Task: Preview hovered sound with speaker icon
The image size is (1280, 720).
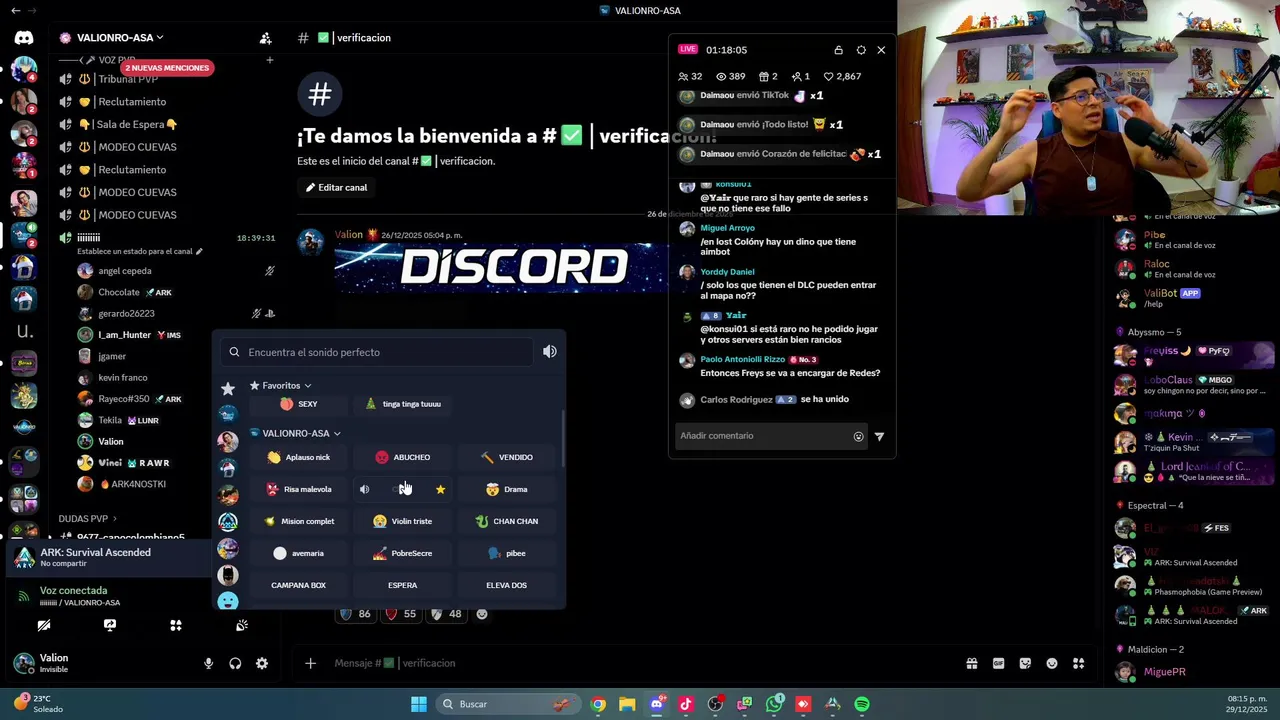Action: click(365, 489)
